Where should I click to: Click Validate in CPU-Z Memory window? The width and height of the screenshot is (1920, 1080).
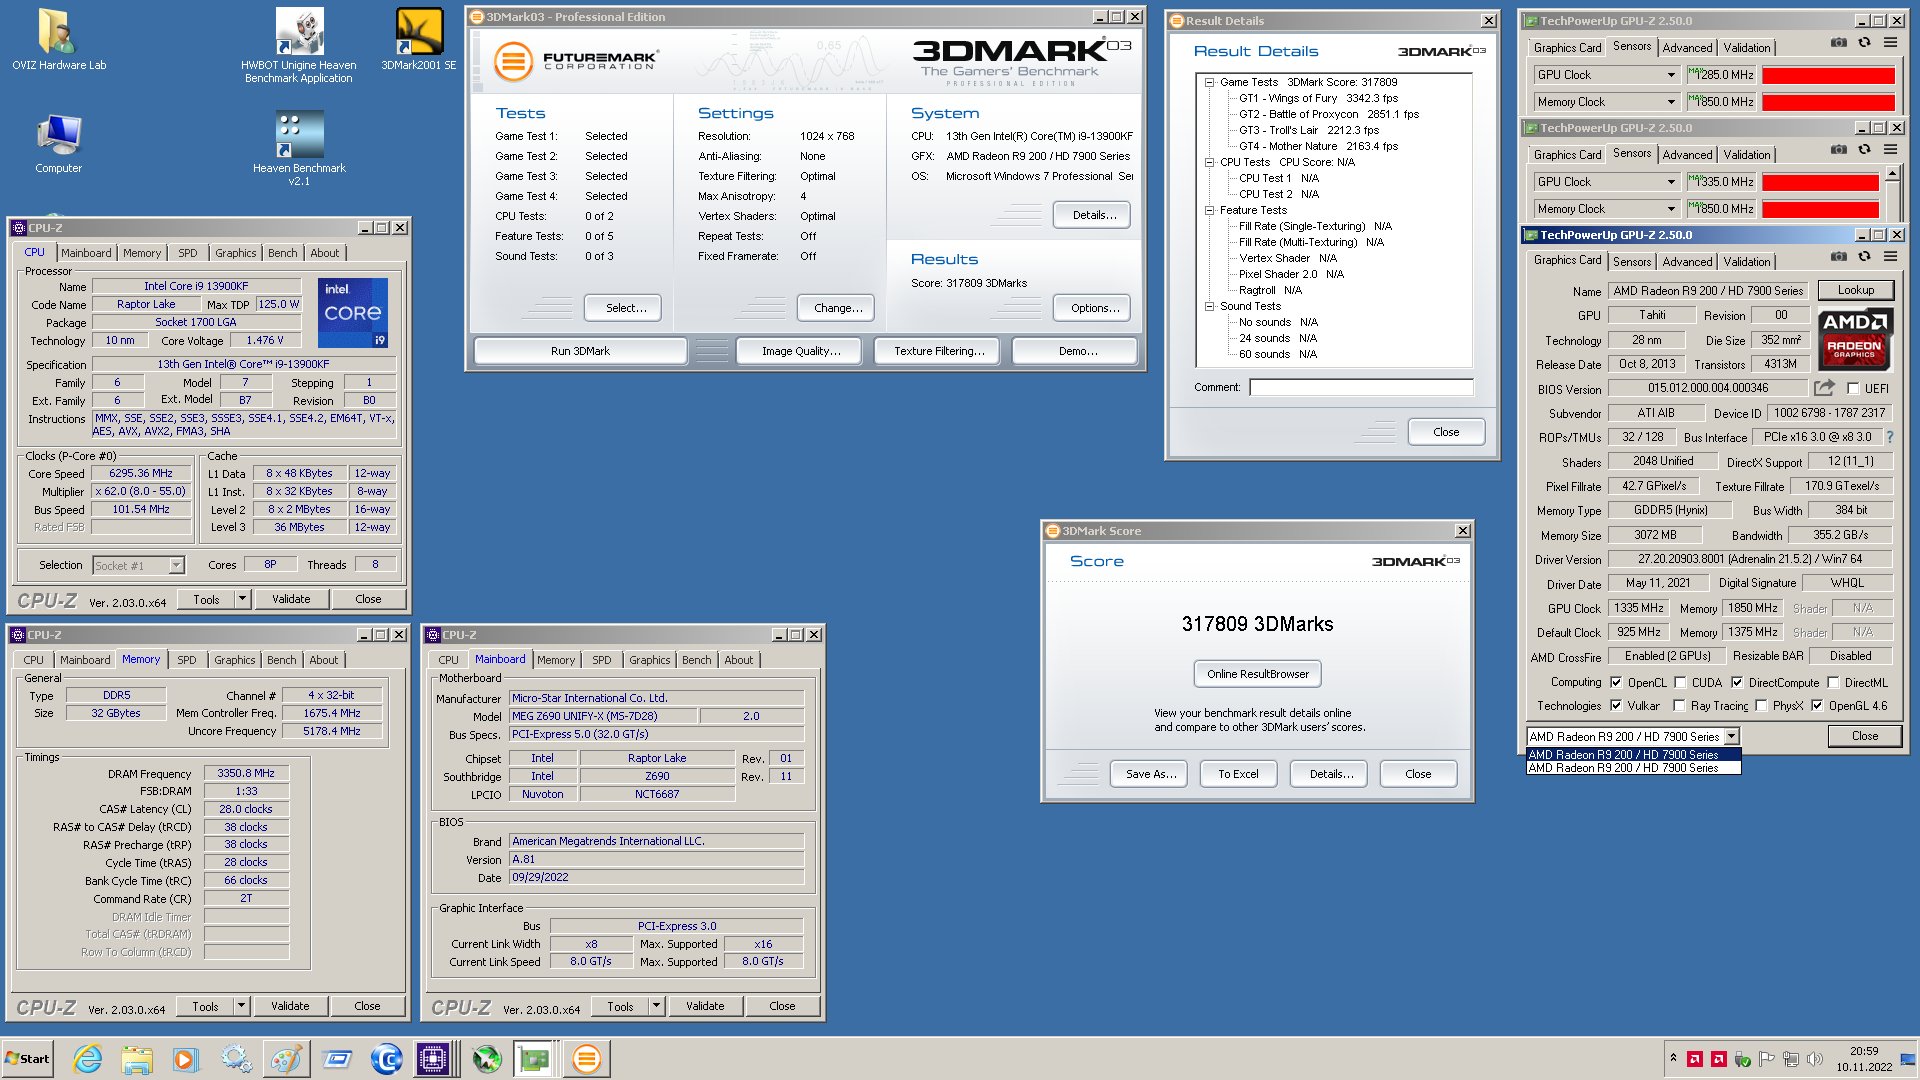coord(290,1006)
